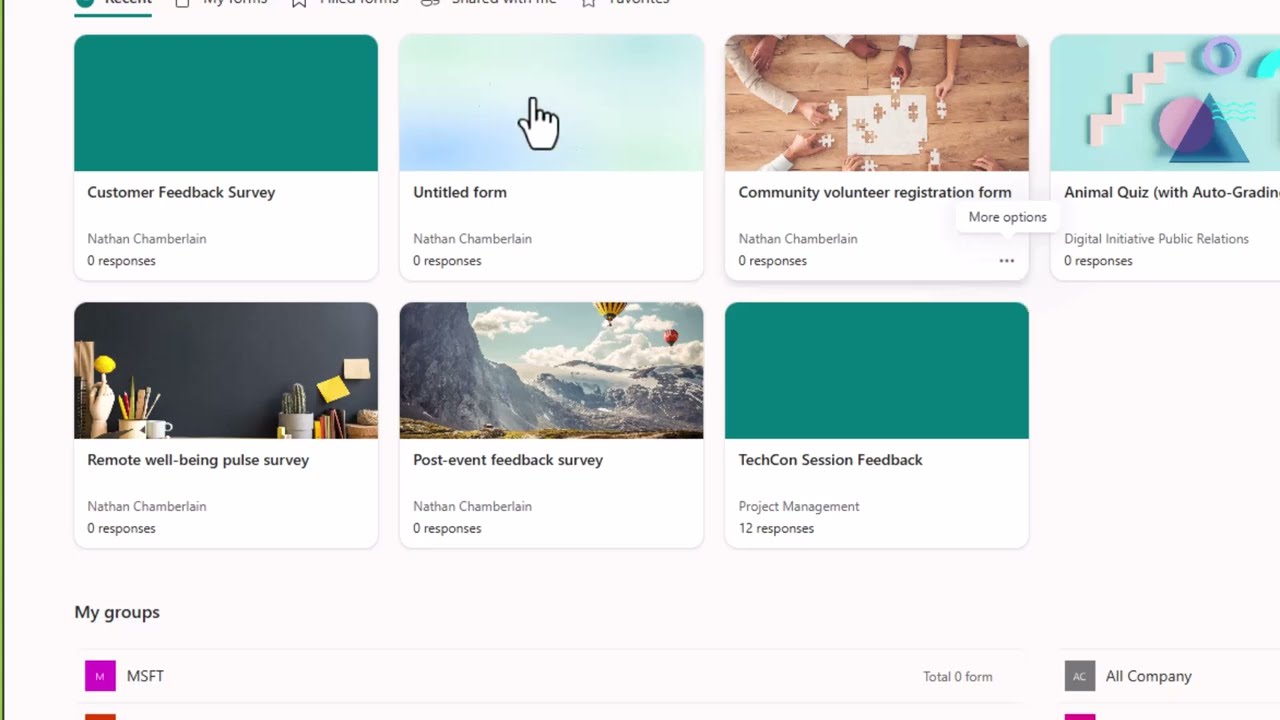This screenshot has width=1280, height=720.
Task: Open the puzzle image on Community volunteer form
Action: point(877,103)
